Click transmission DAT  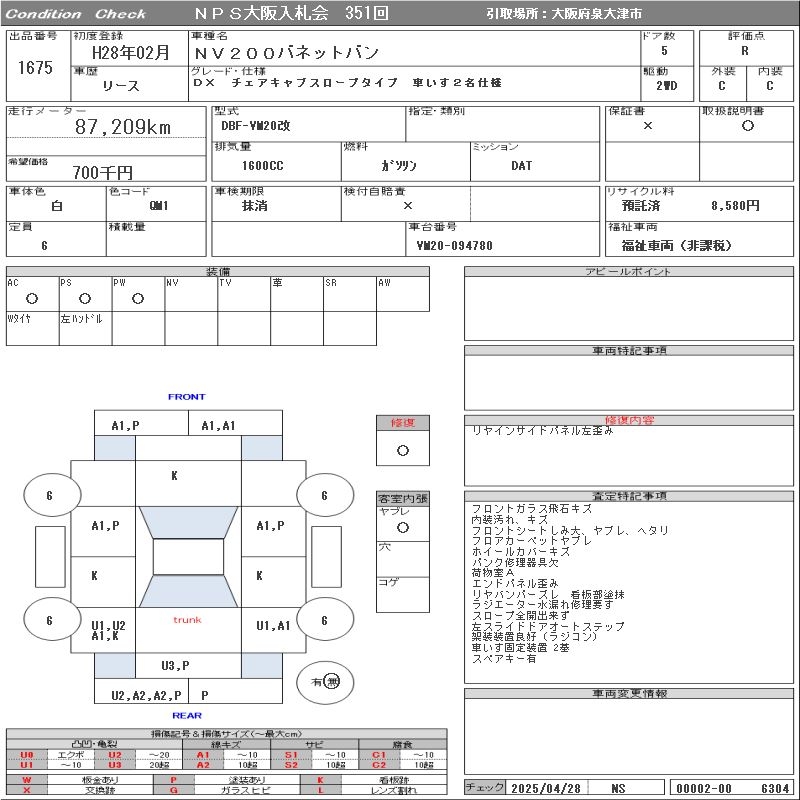pyautogui.click(x=521, y=165)
